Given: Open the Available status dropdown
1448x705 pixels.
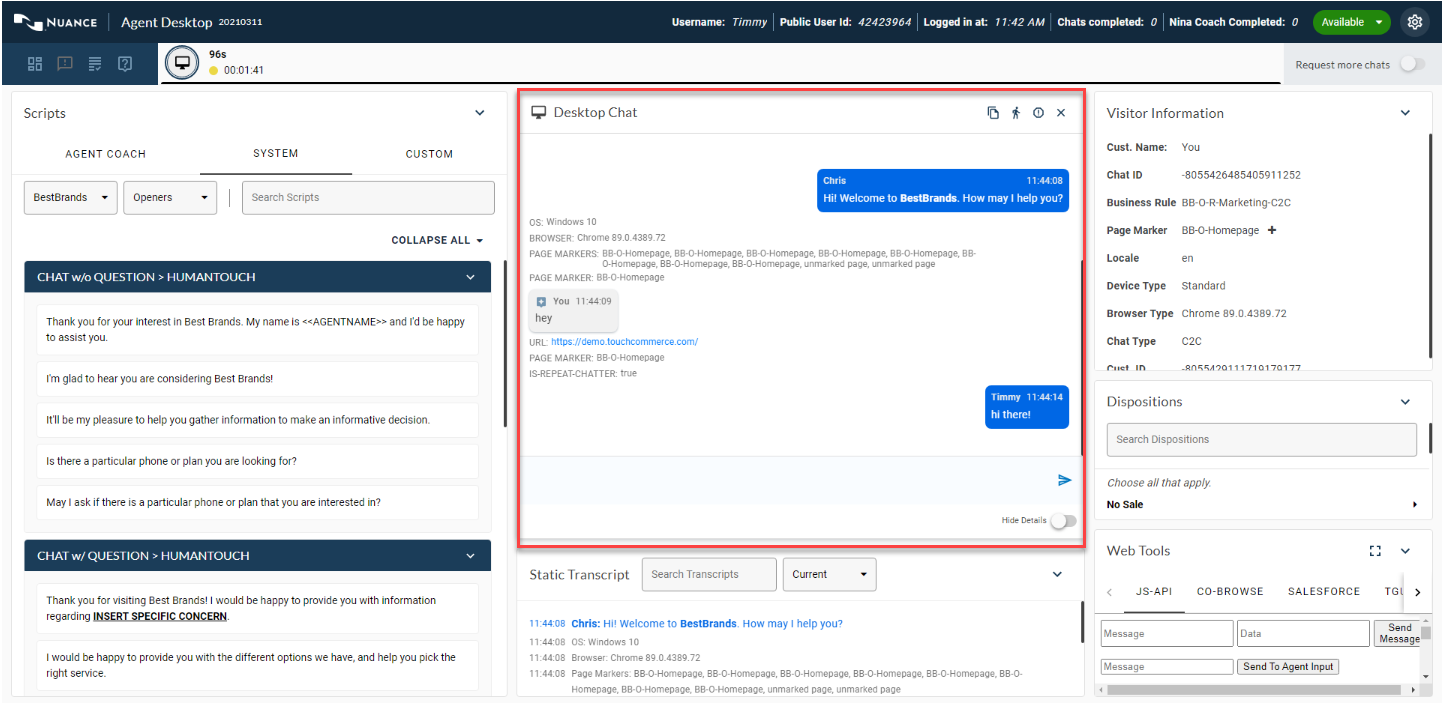Looking at the screenshot, I should (x=1351, y=22).
